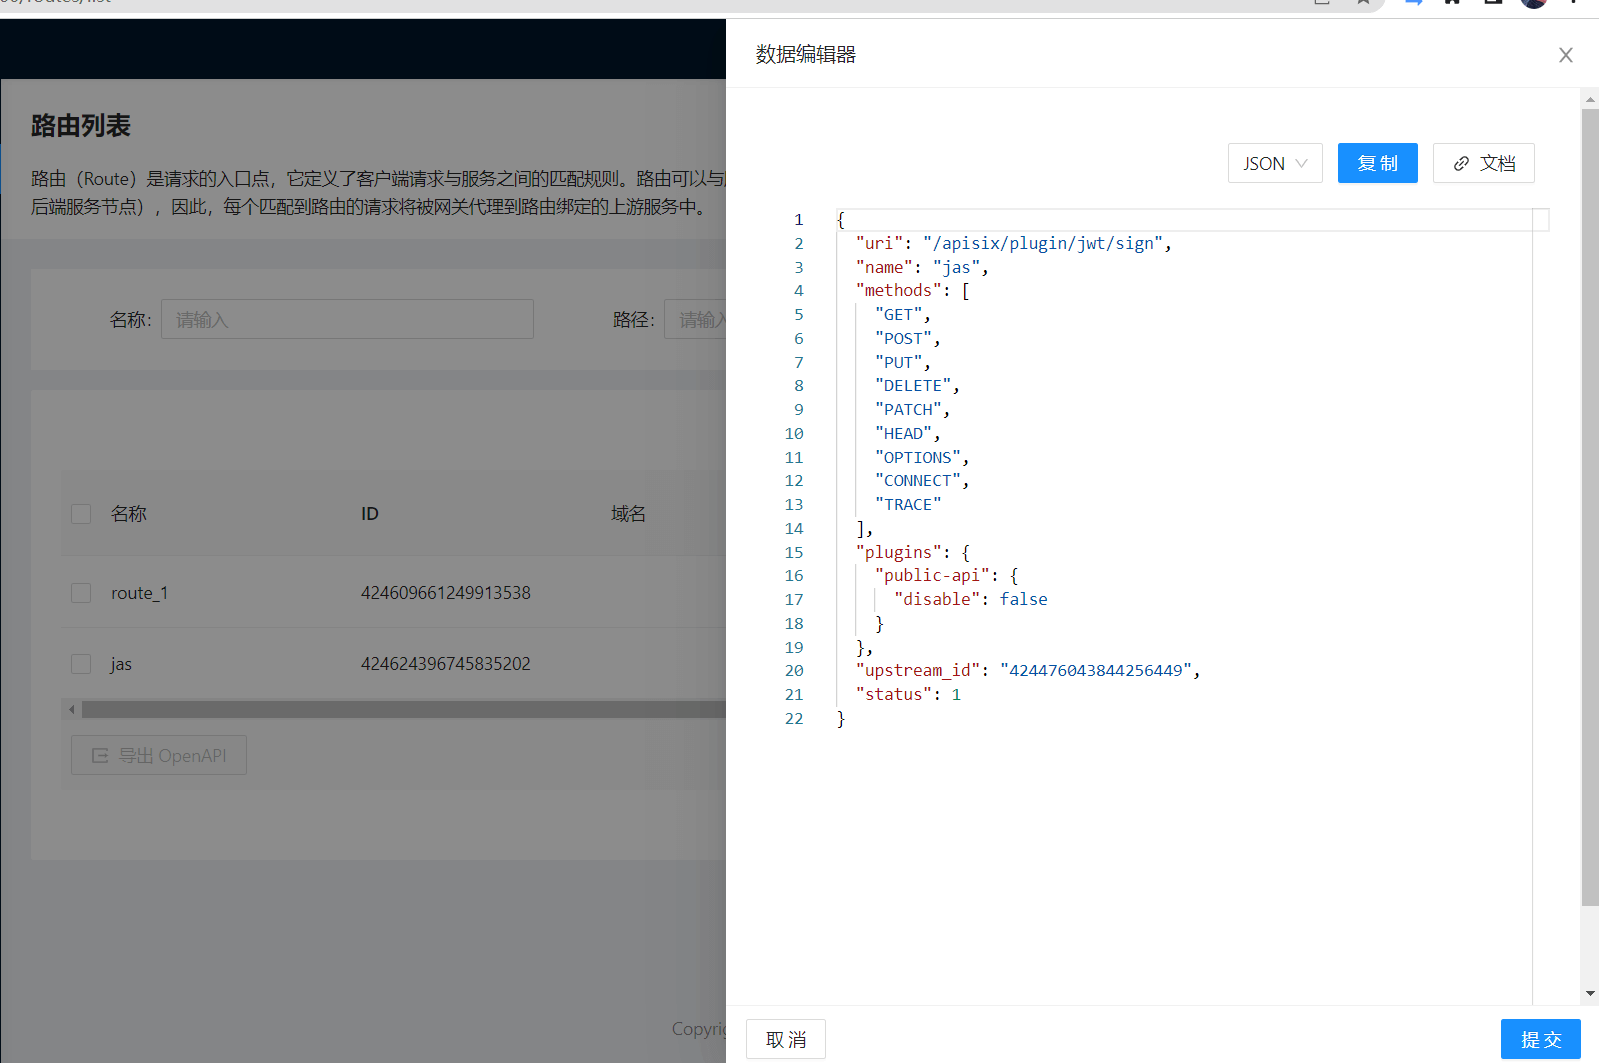Click the 取消 cancel button
Screen dimensions: 1599x1063
tap(786, 1039)
